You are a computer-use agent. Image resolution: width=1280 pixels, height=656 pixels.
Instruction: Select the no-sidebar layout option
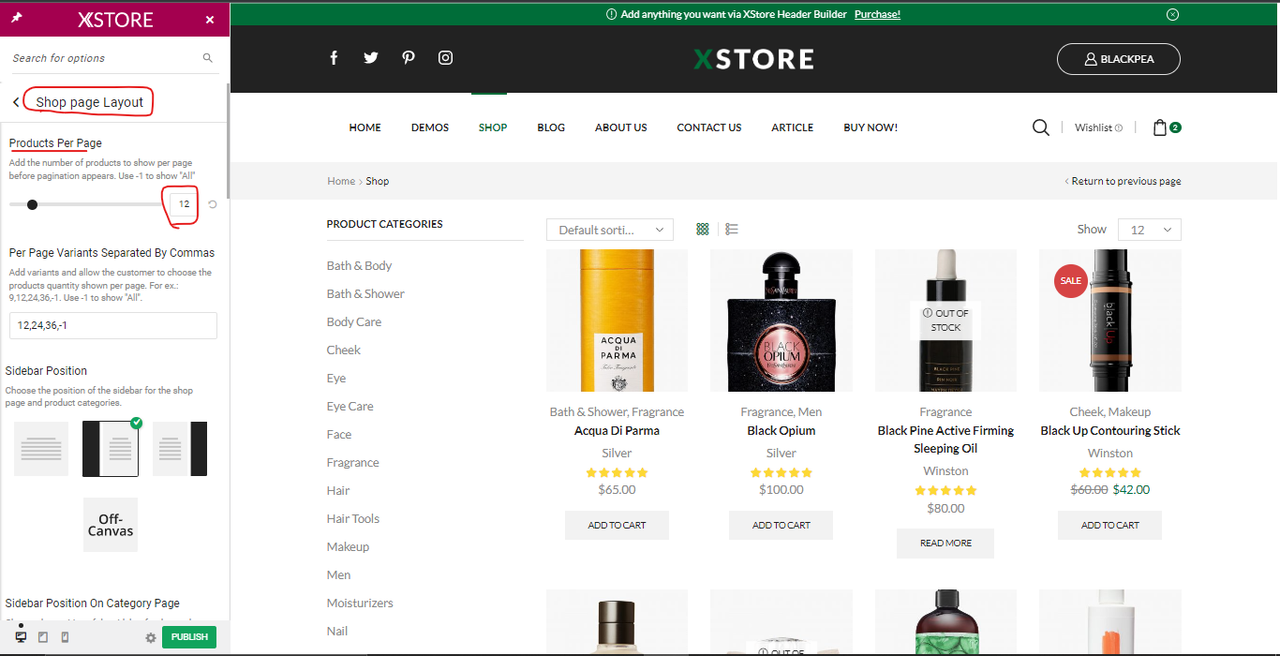click(41, 449)
